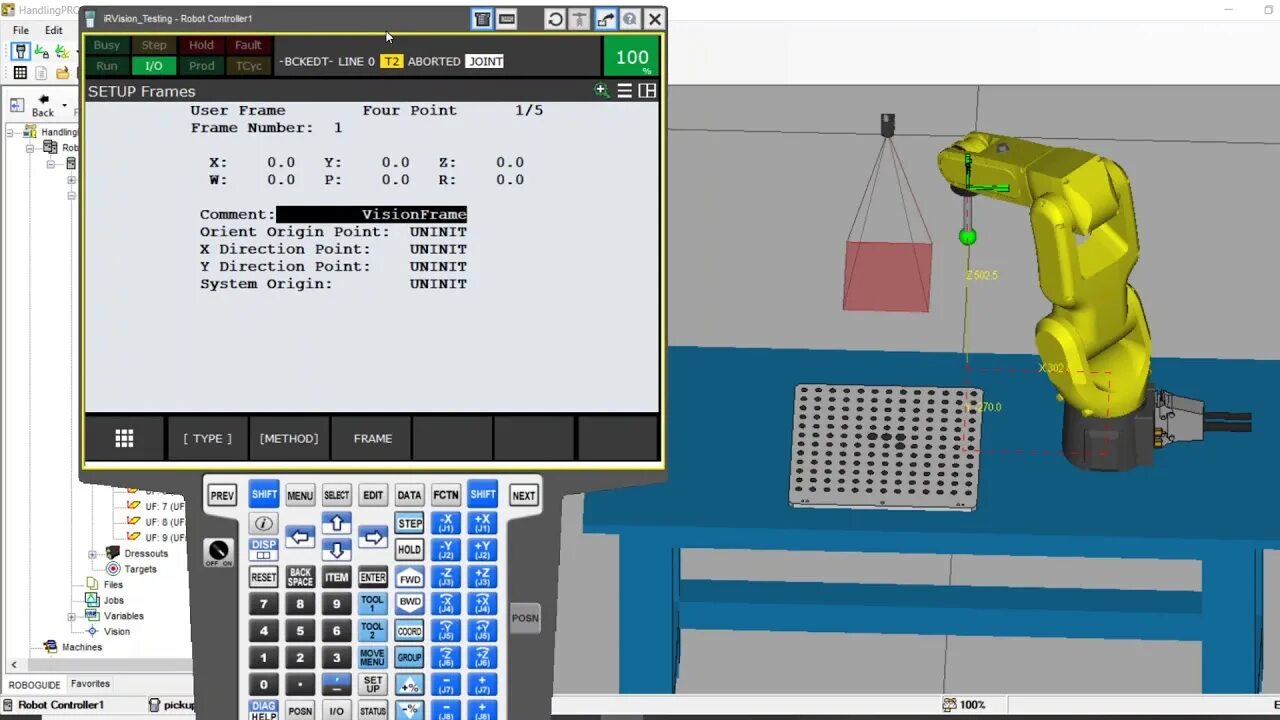Screen dimensions: 1280x720
Task: Click the side POSN button on the pendant
Action: click(x=525, y=618)
